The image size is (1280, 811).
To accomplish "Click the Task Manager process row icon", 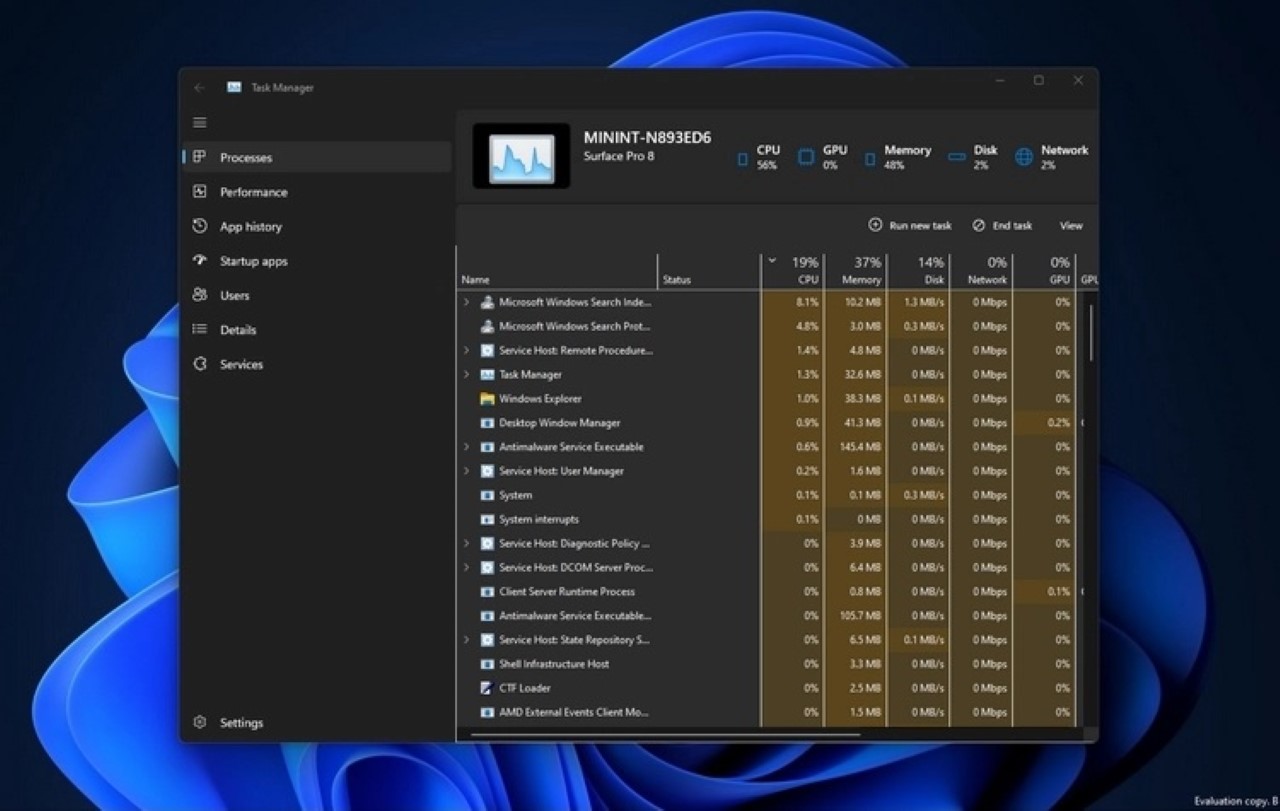I will 487,374.
